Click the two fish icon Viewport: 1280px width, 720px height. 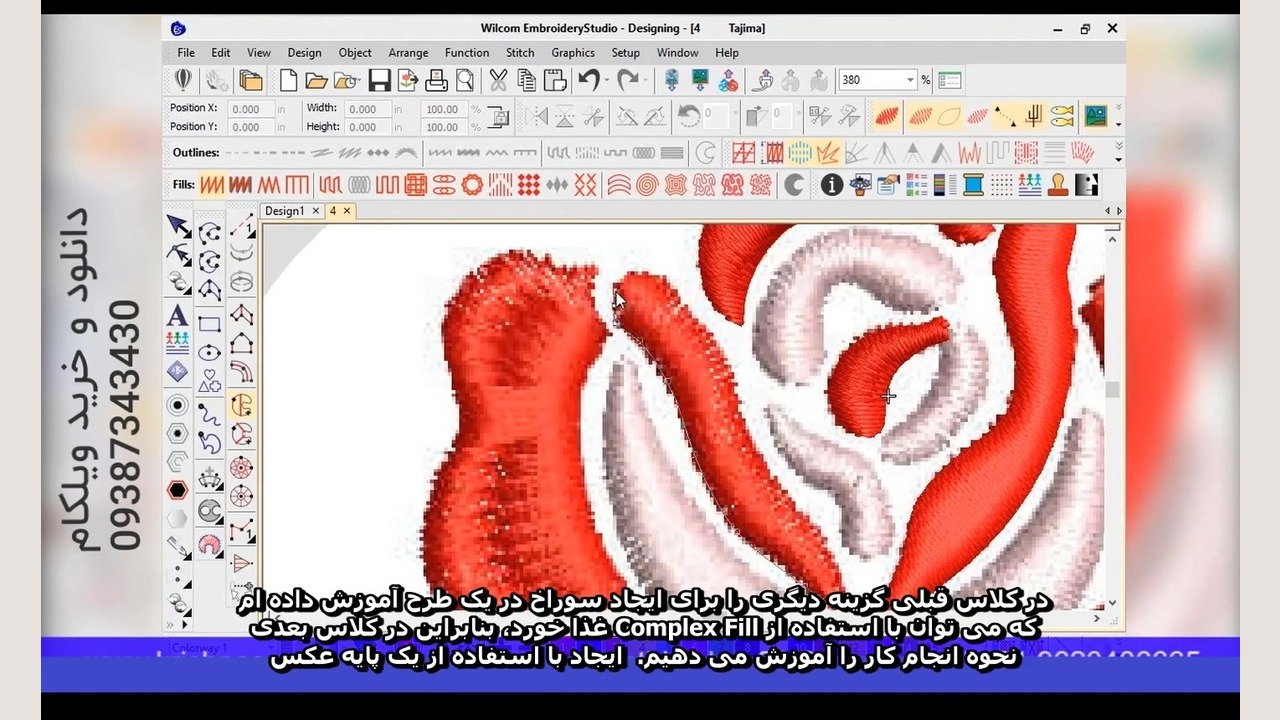[1062, 116]
